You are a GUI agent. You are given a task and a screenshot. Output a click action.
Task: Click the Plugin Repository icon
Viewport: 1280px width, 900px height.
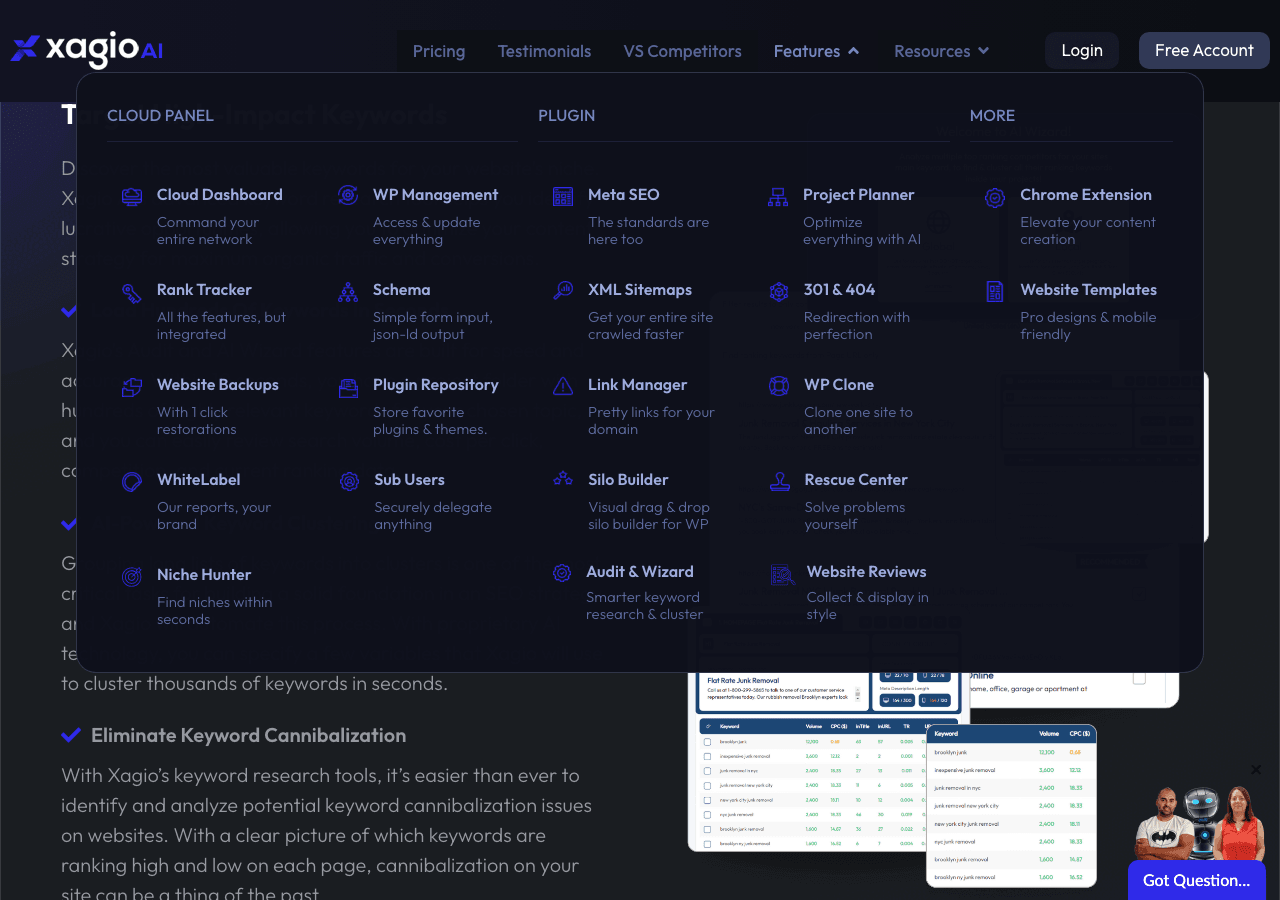pyautogui.click(x=348, y=387)
